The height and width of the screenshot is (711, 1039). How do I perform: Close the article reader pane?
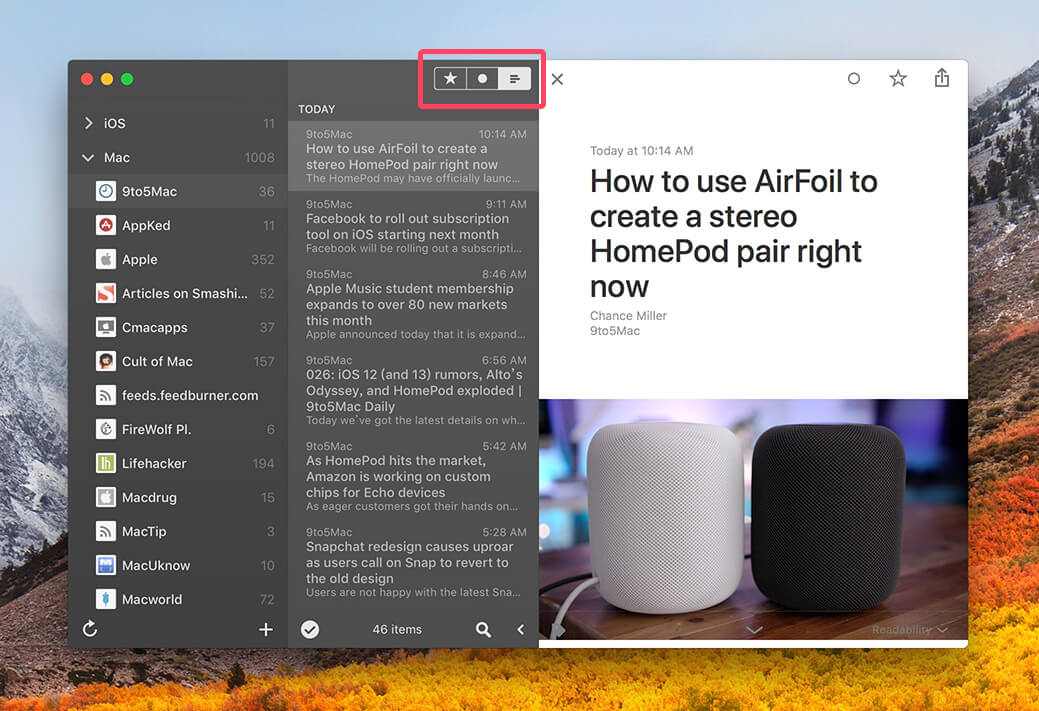[x=557, y=80]
